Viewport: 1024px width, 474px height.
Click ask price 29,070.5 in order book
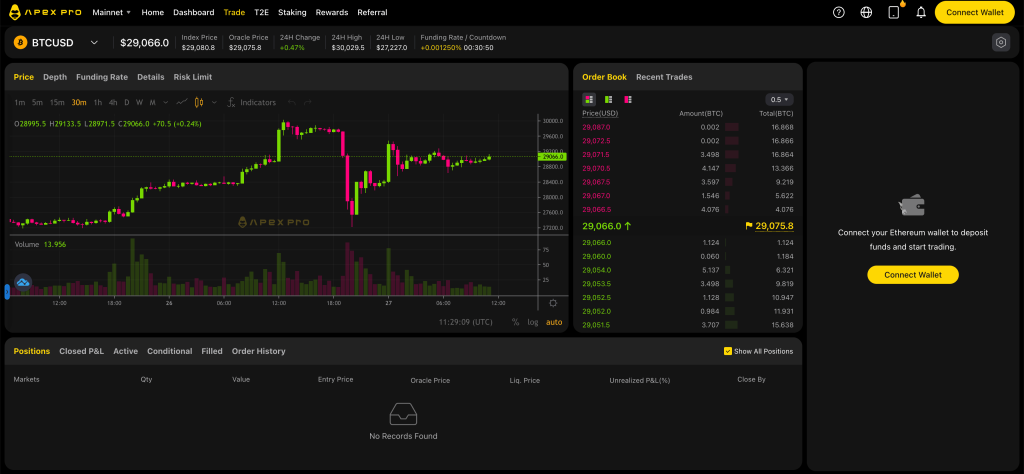click(x=596, y=168)
